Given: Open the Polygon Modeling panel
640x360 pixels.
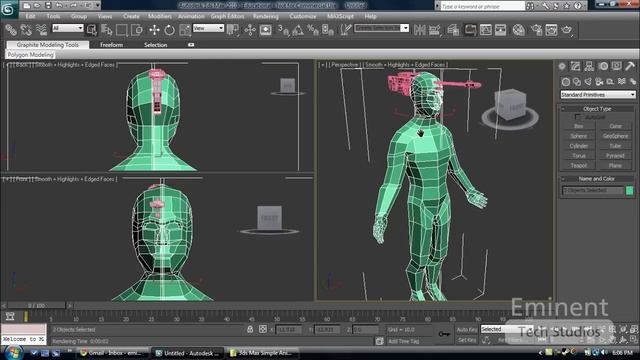Looking at the screenshot, I should tap(31, 55).
